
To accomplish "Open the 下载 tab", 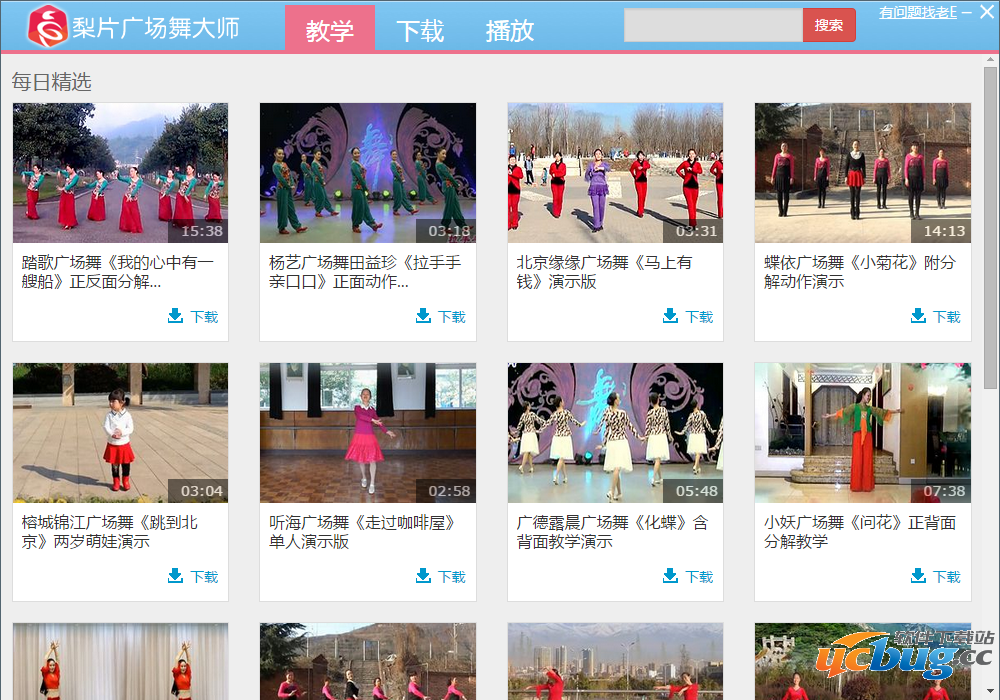I will pyautogui.click(x=420, y=30).
